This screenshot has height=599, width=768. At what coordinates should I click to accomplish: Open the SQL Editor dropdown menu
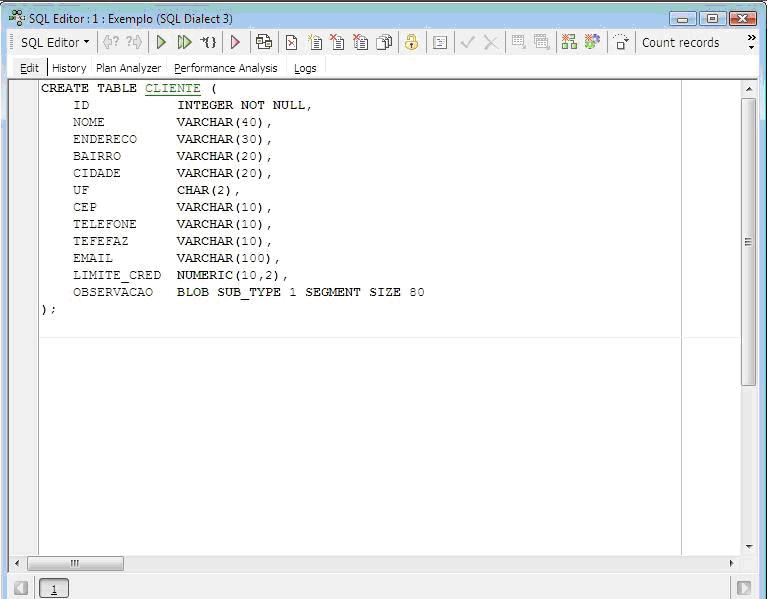[55, 42]
